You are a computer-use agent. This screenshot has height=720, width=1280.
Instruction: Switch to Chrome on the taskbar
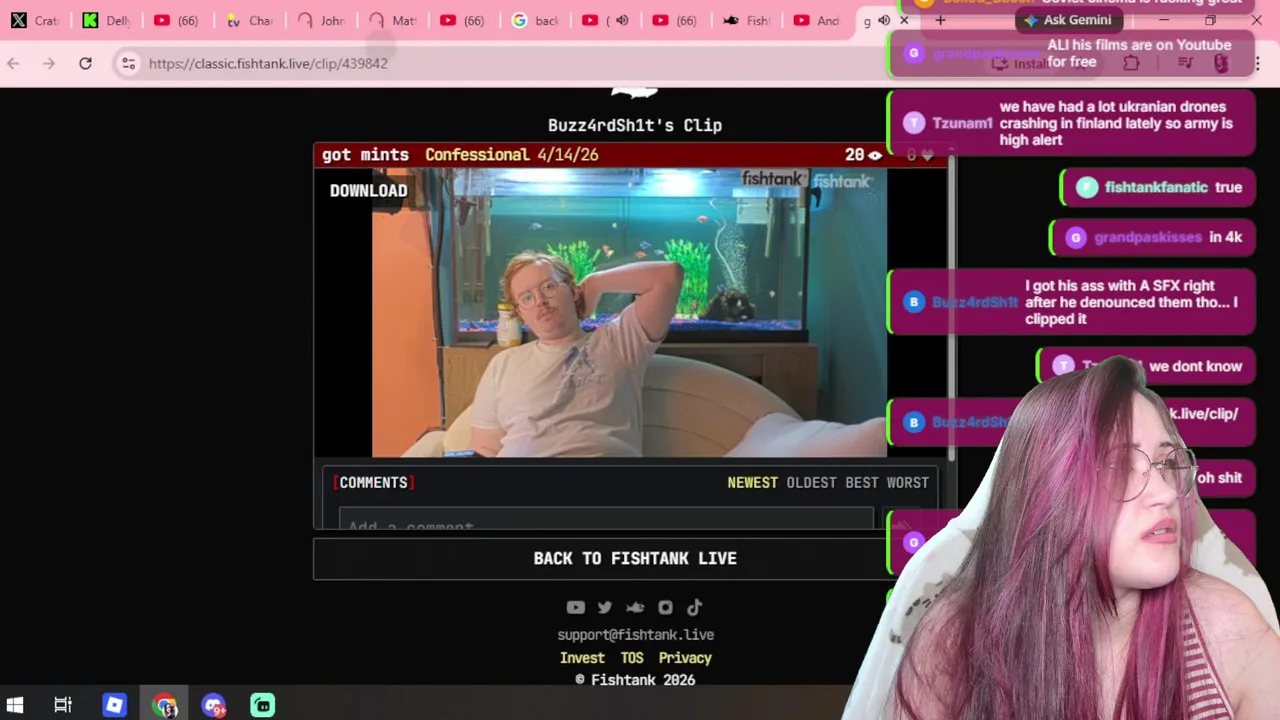[165, 705]
